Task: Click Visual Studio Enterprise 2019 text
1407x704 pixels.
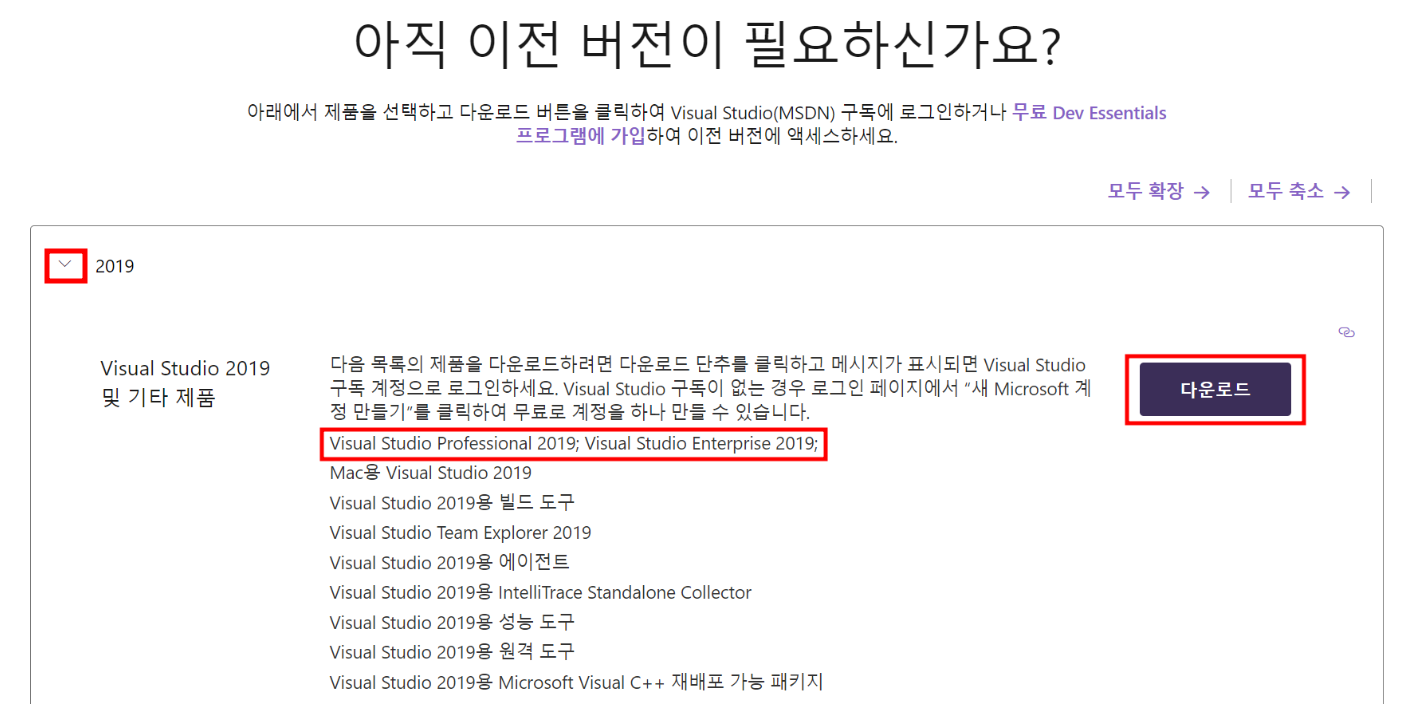Action: click(x=701, y=443)
